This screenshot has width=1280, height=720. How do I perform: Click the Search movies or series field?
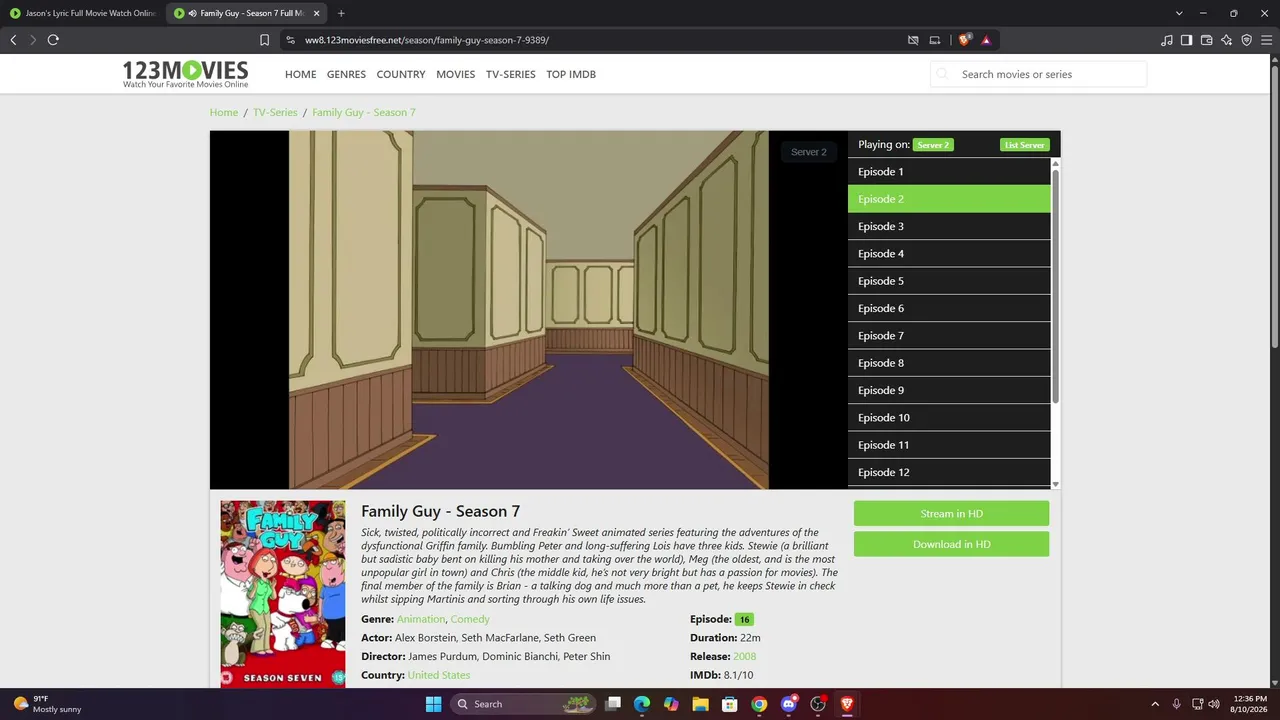click(1038, 74)
